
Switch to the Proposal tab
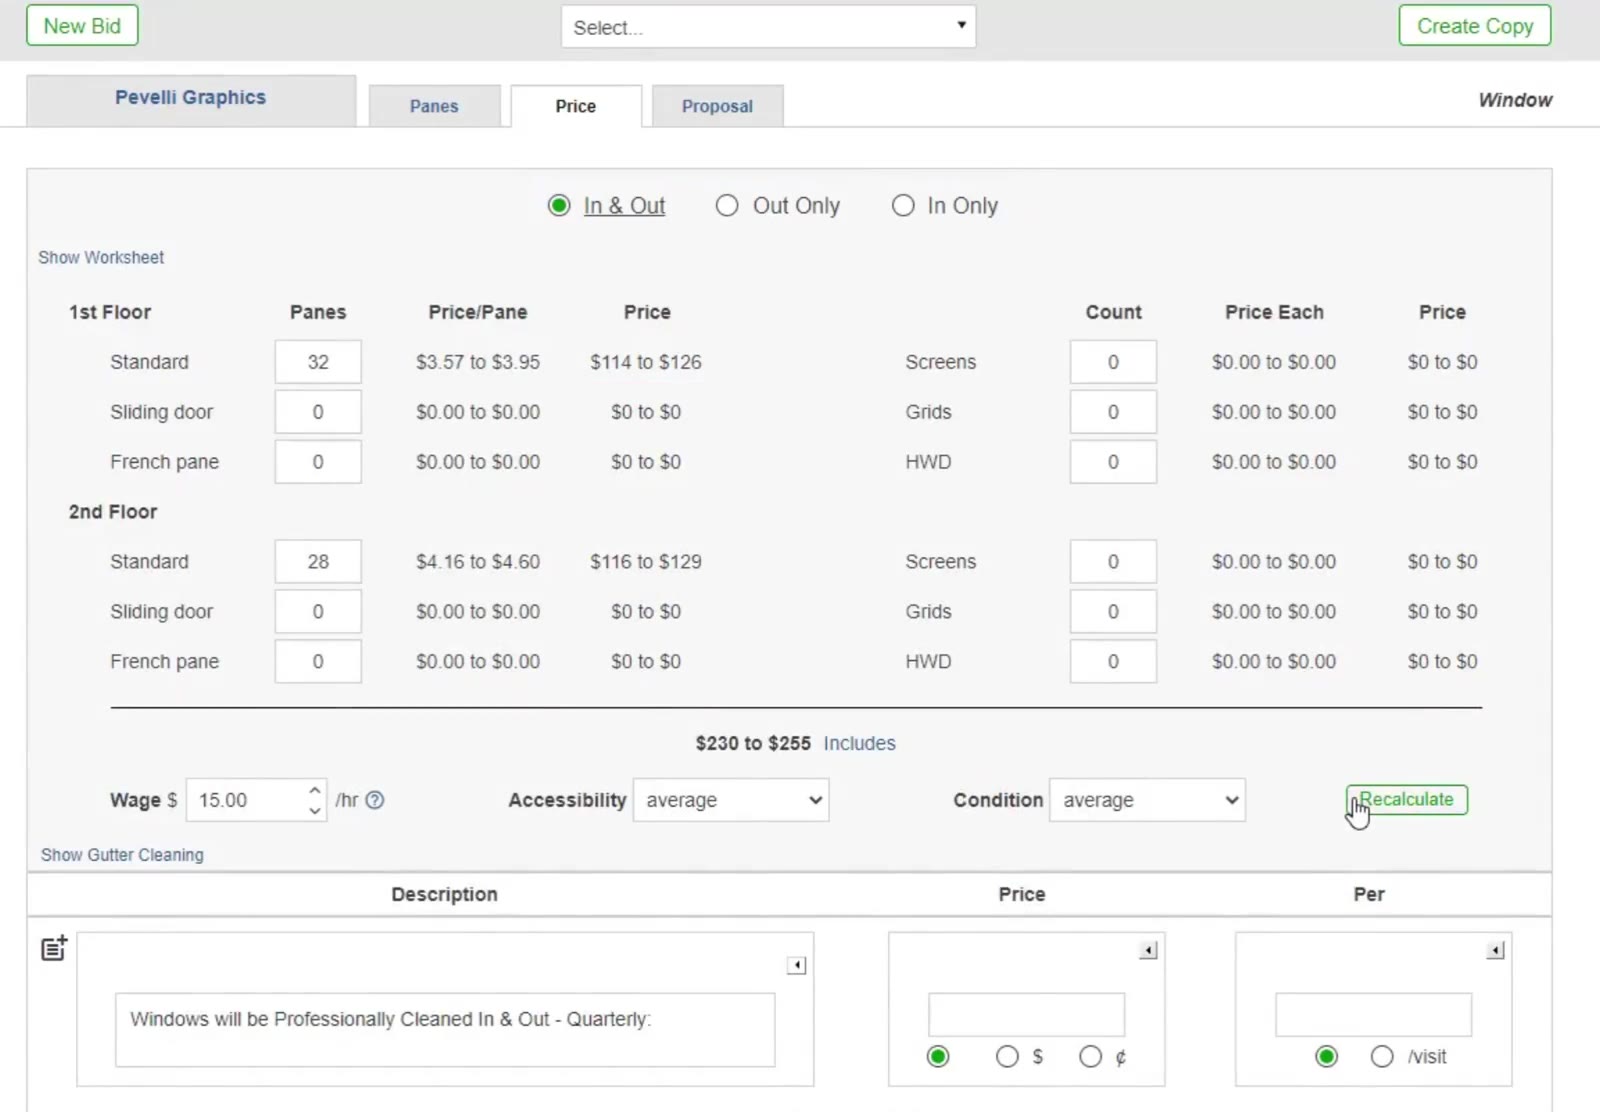[717, 106]
